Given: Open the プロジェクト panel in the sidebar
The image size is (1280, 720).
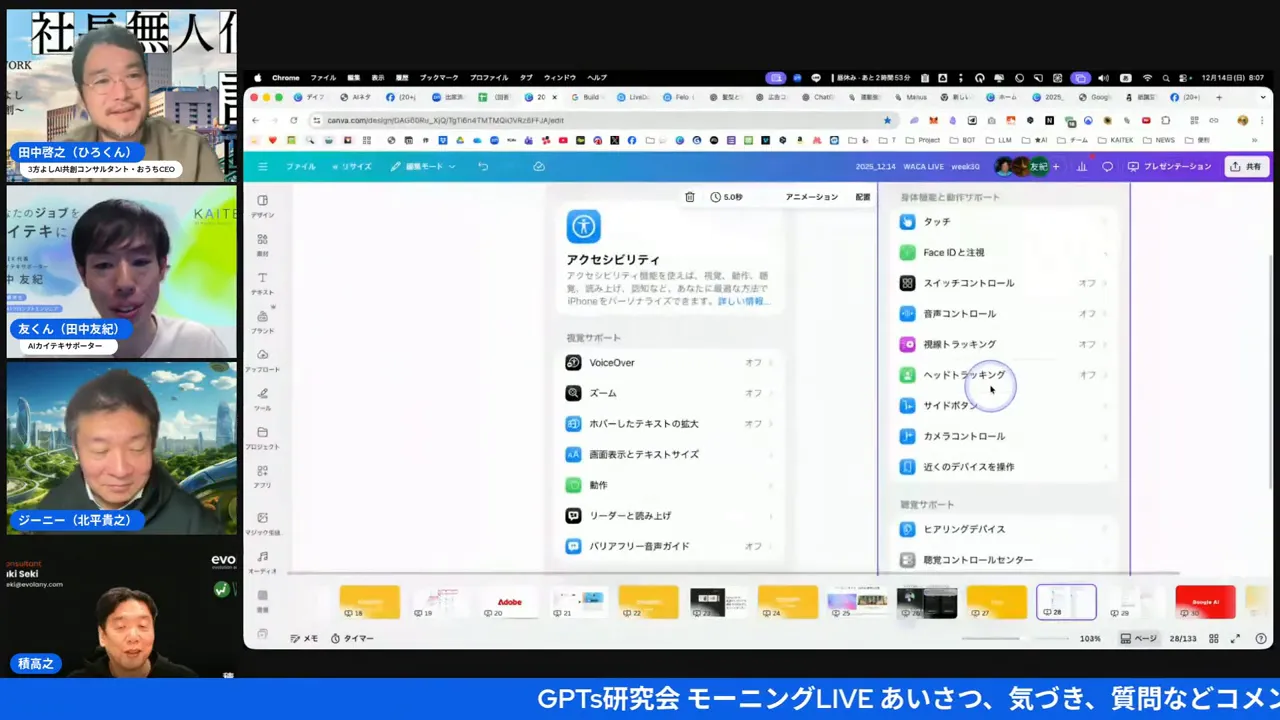Looking at the screenshot, I should coord(262,440).
